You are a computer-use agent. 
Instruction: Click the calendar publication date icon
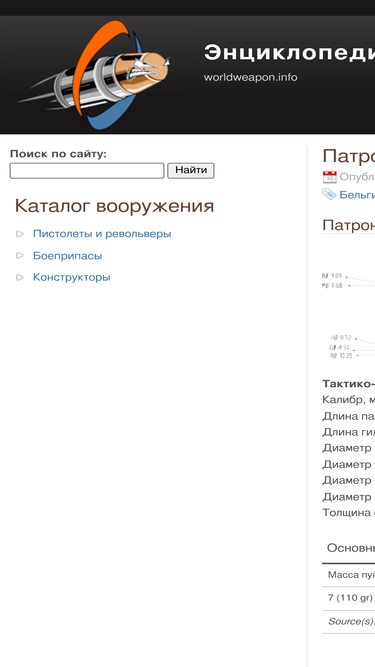click(330, 177)
